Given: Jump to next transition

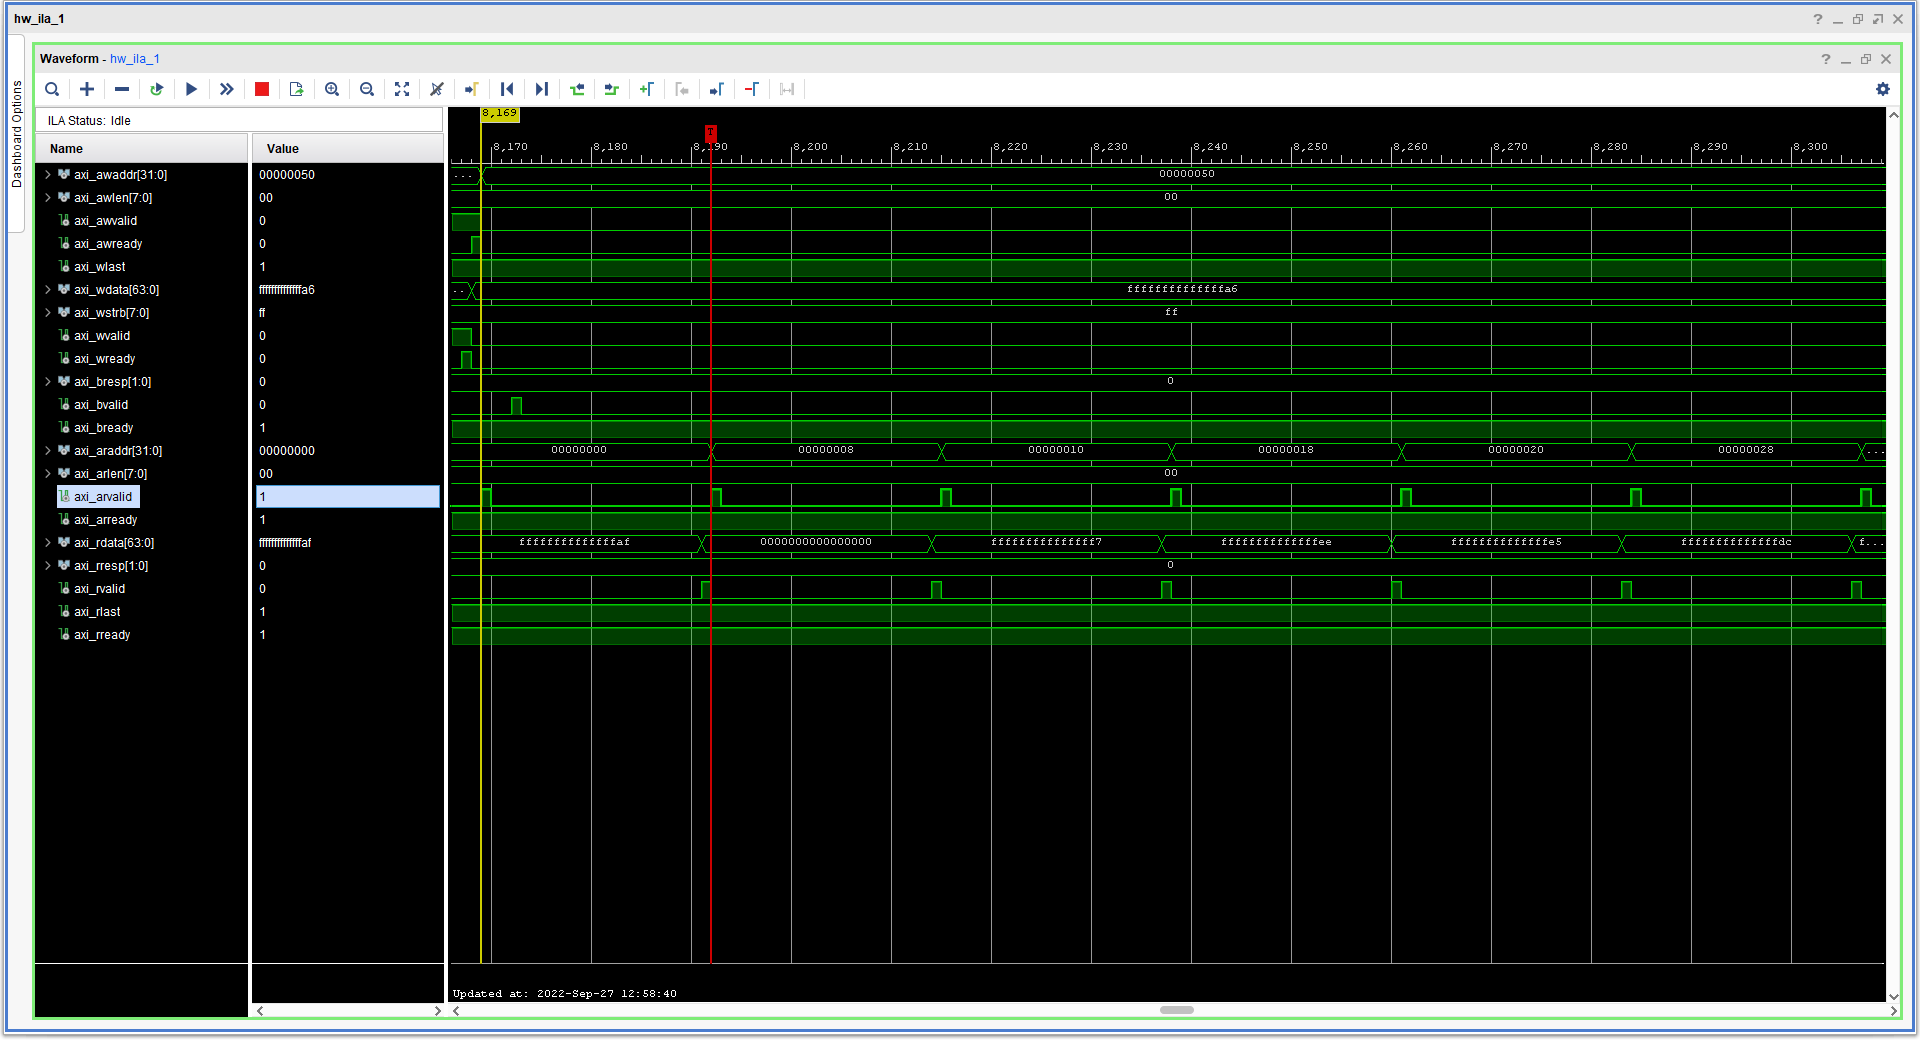Looking at the screenshot, I should click(x=612, y=89).
